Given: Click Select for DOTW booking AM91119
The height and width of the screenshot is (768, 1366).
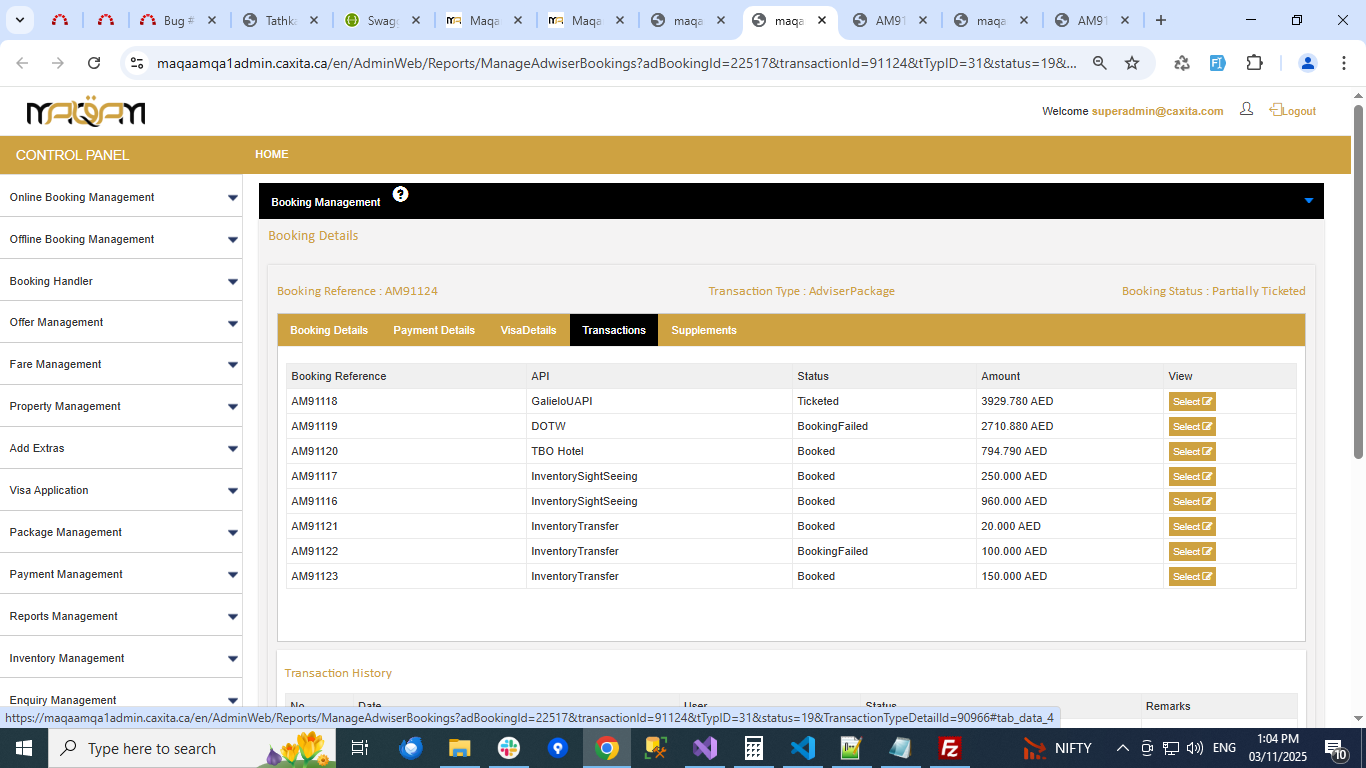Looking at the screenshot, I should [1192, 427].
